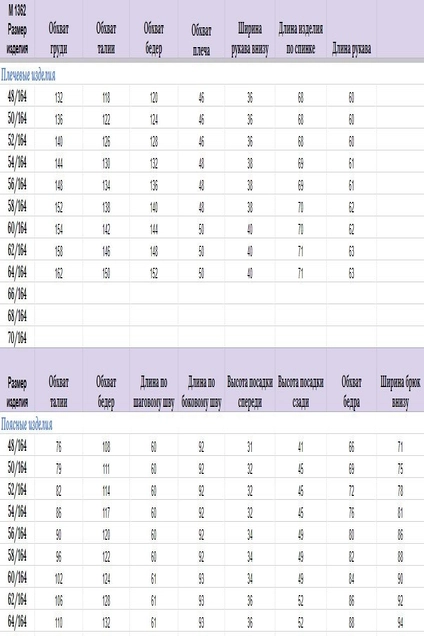Viewport: 424px width, 636px height.
Task: Select trouser width value 94 for 64/164
Action: (400, 622)
